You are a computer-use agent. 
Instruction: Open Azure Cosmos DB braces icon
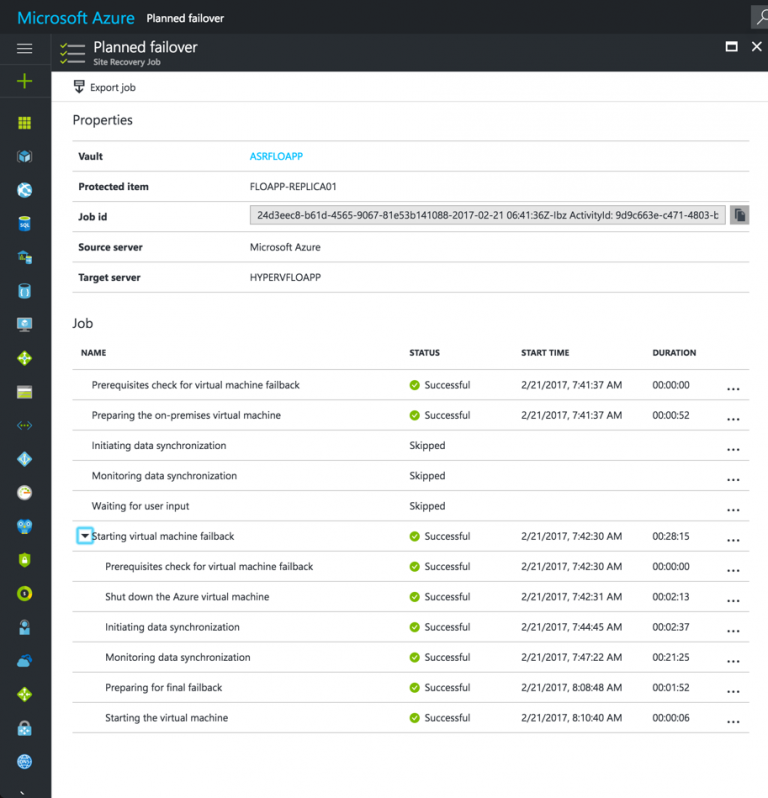pos(24,291)
